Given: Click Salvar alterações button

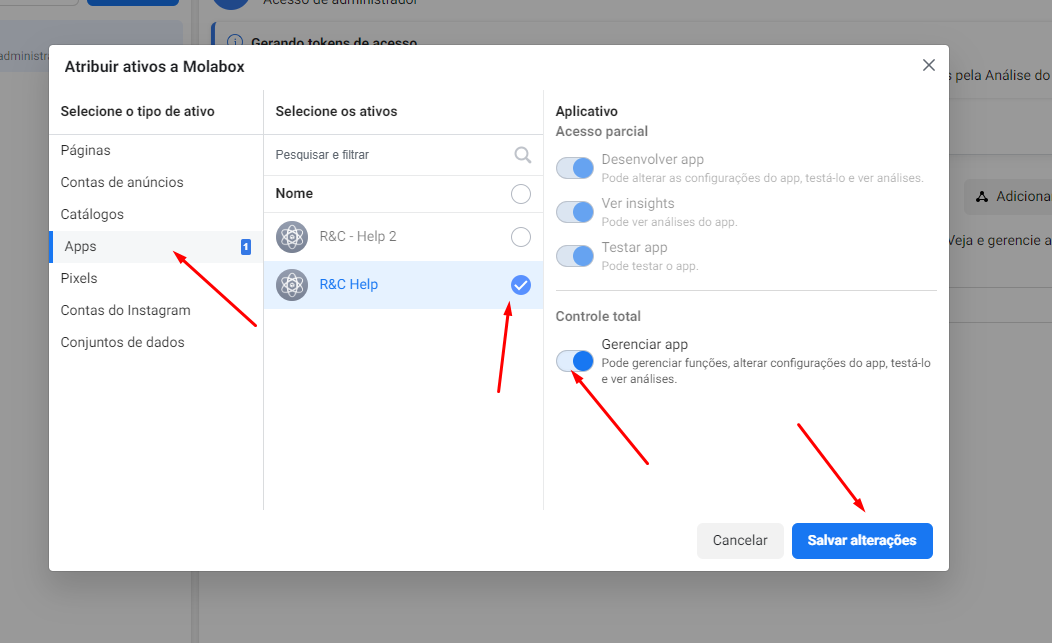Looking at the screenshot, I should pos(862,541).
